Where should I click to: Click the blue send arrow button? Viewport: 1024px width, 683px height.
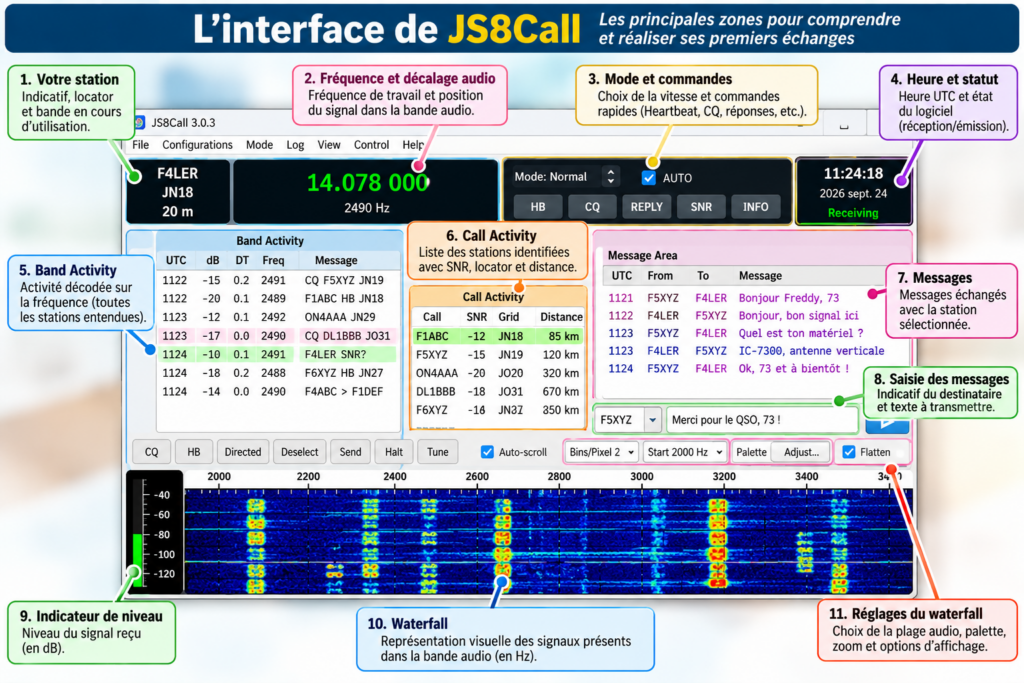(x=886, y=426)
